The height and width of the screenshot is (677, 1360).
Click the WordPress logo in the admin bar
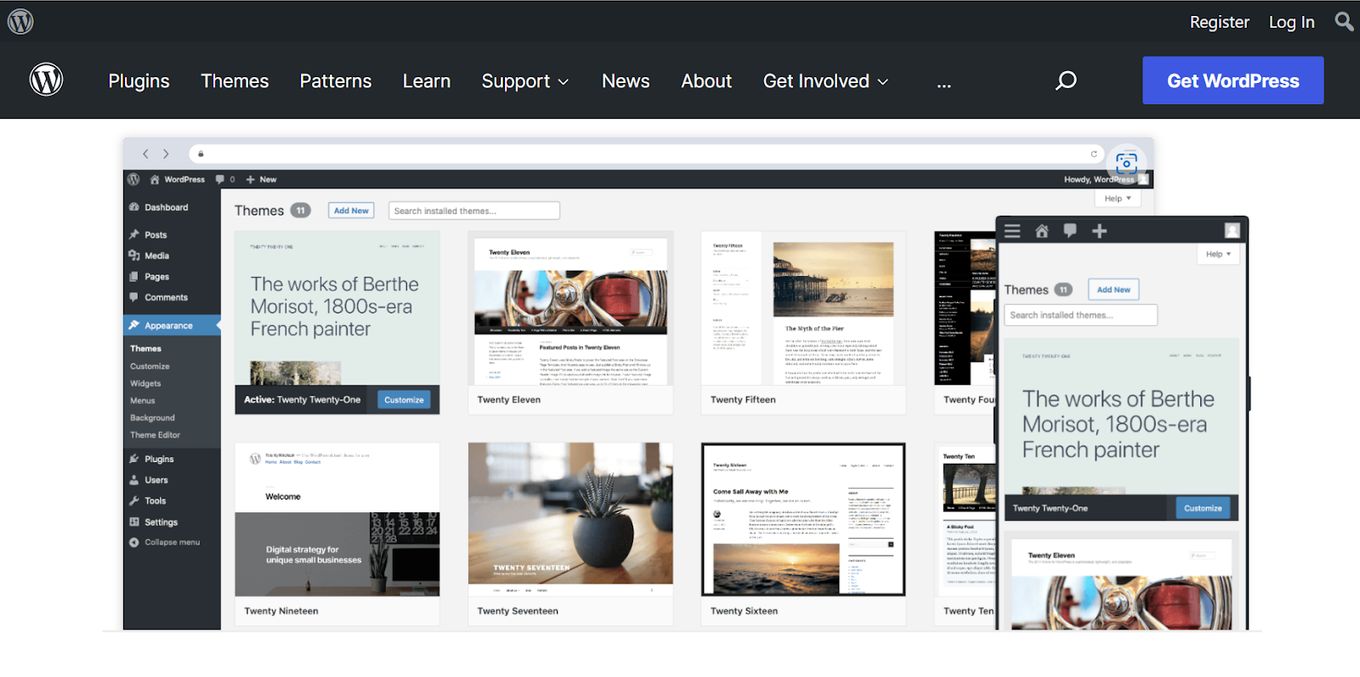coord(133,179)
